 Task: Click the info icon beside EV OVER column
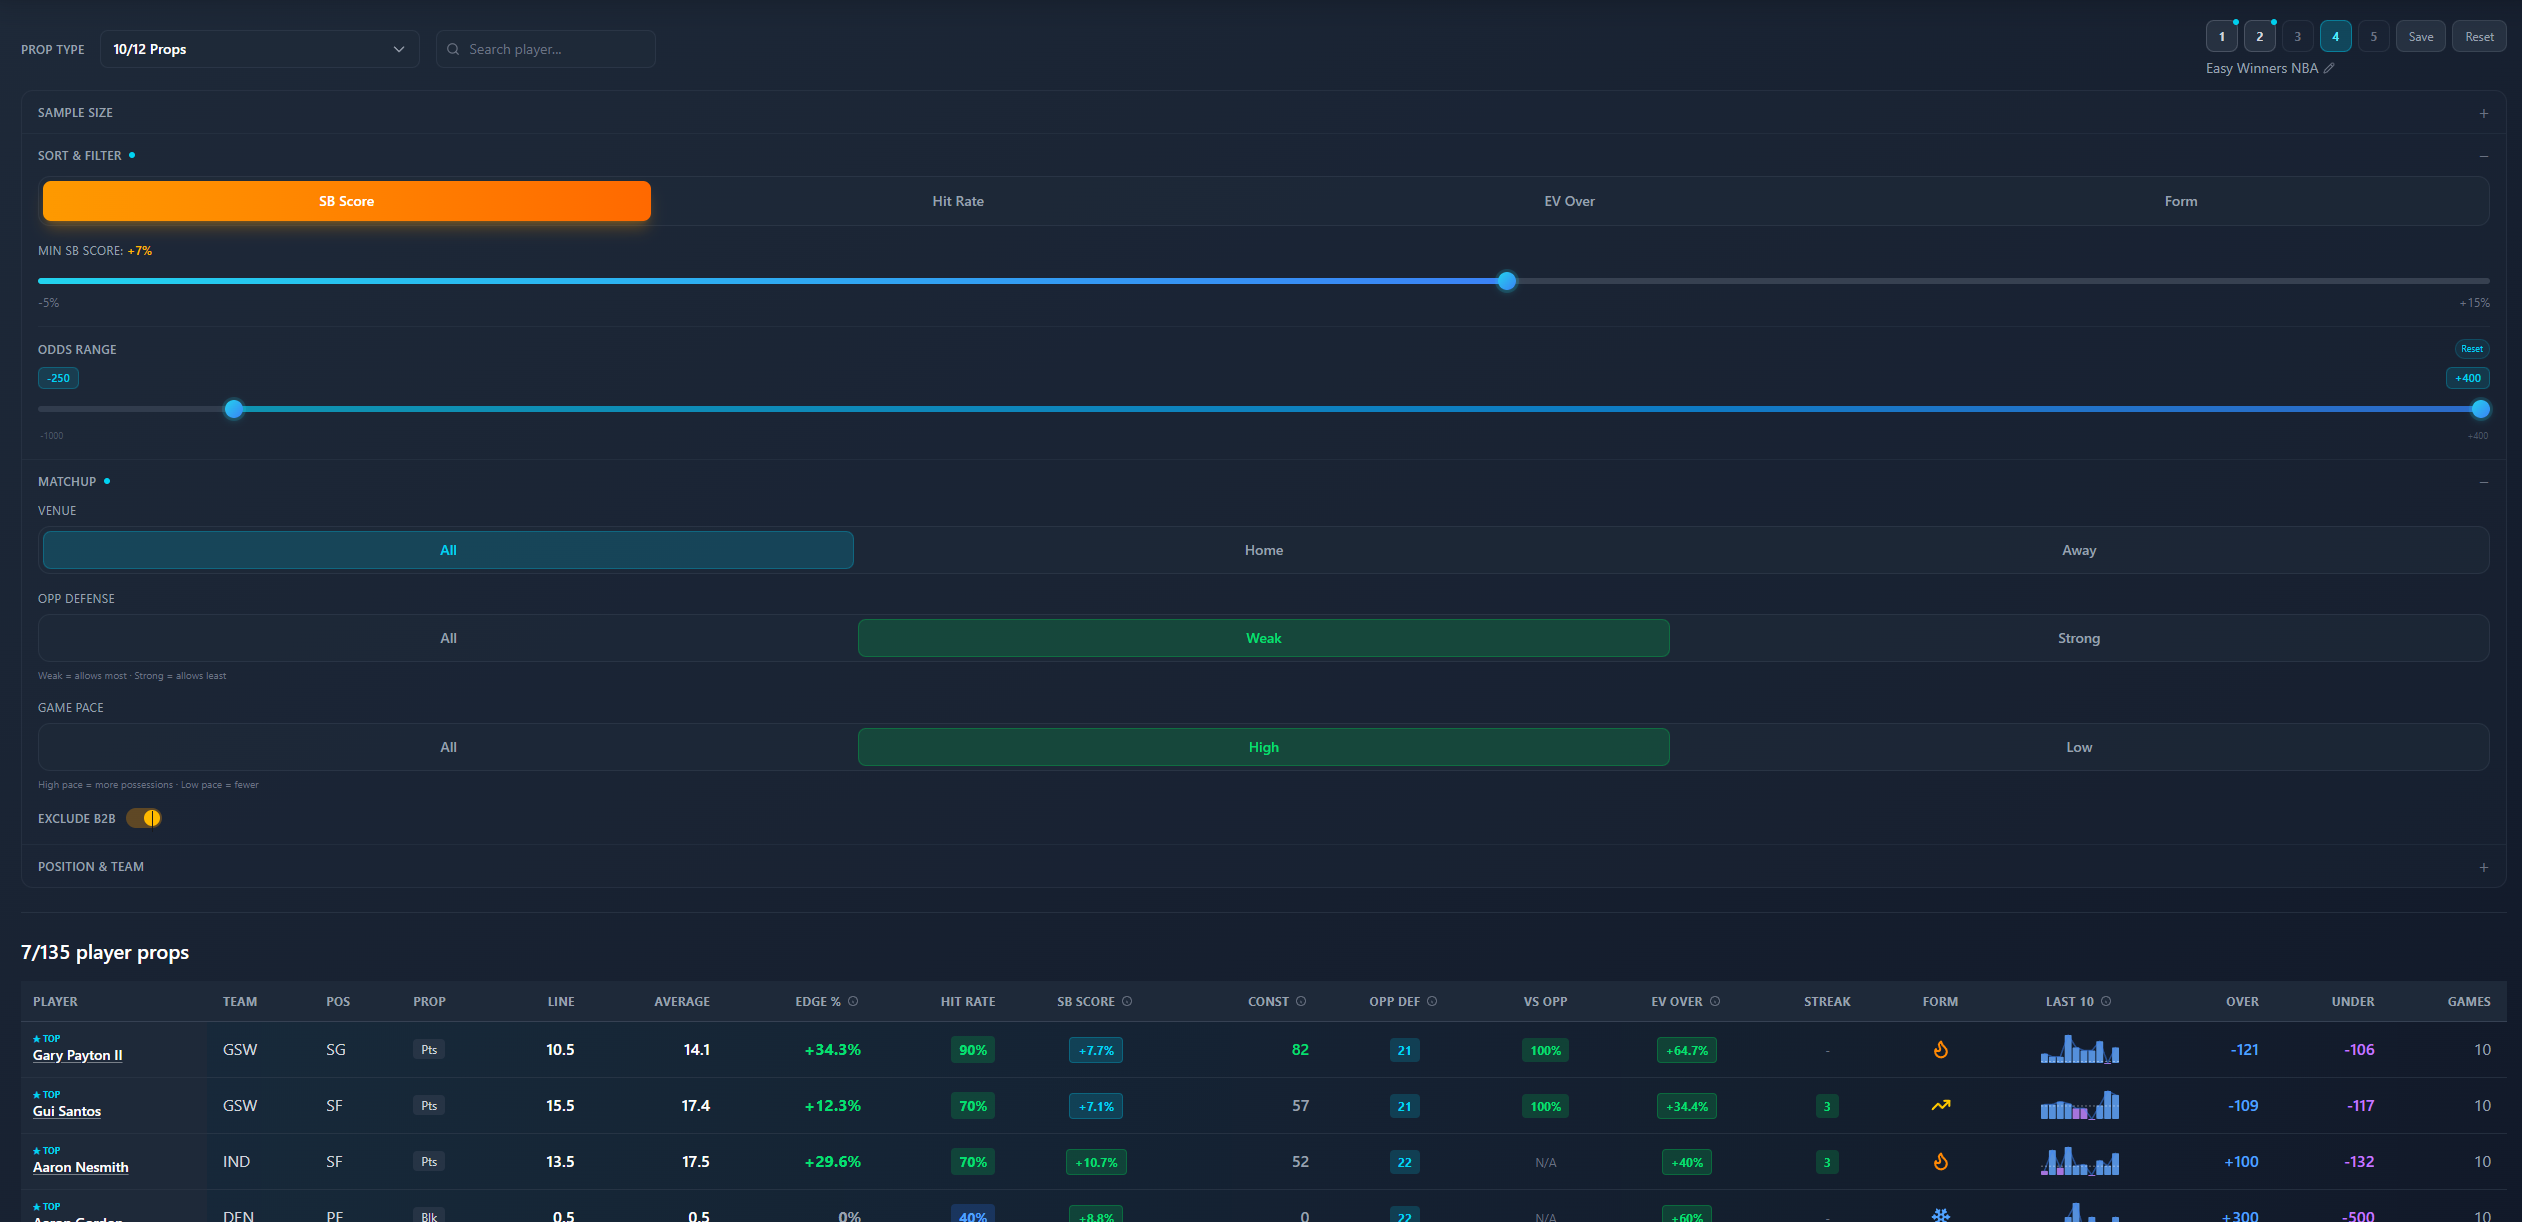click(x=1714, y=1001)
